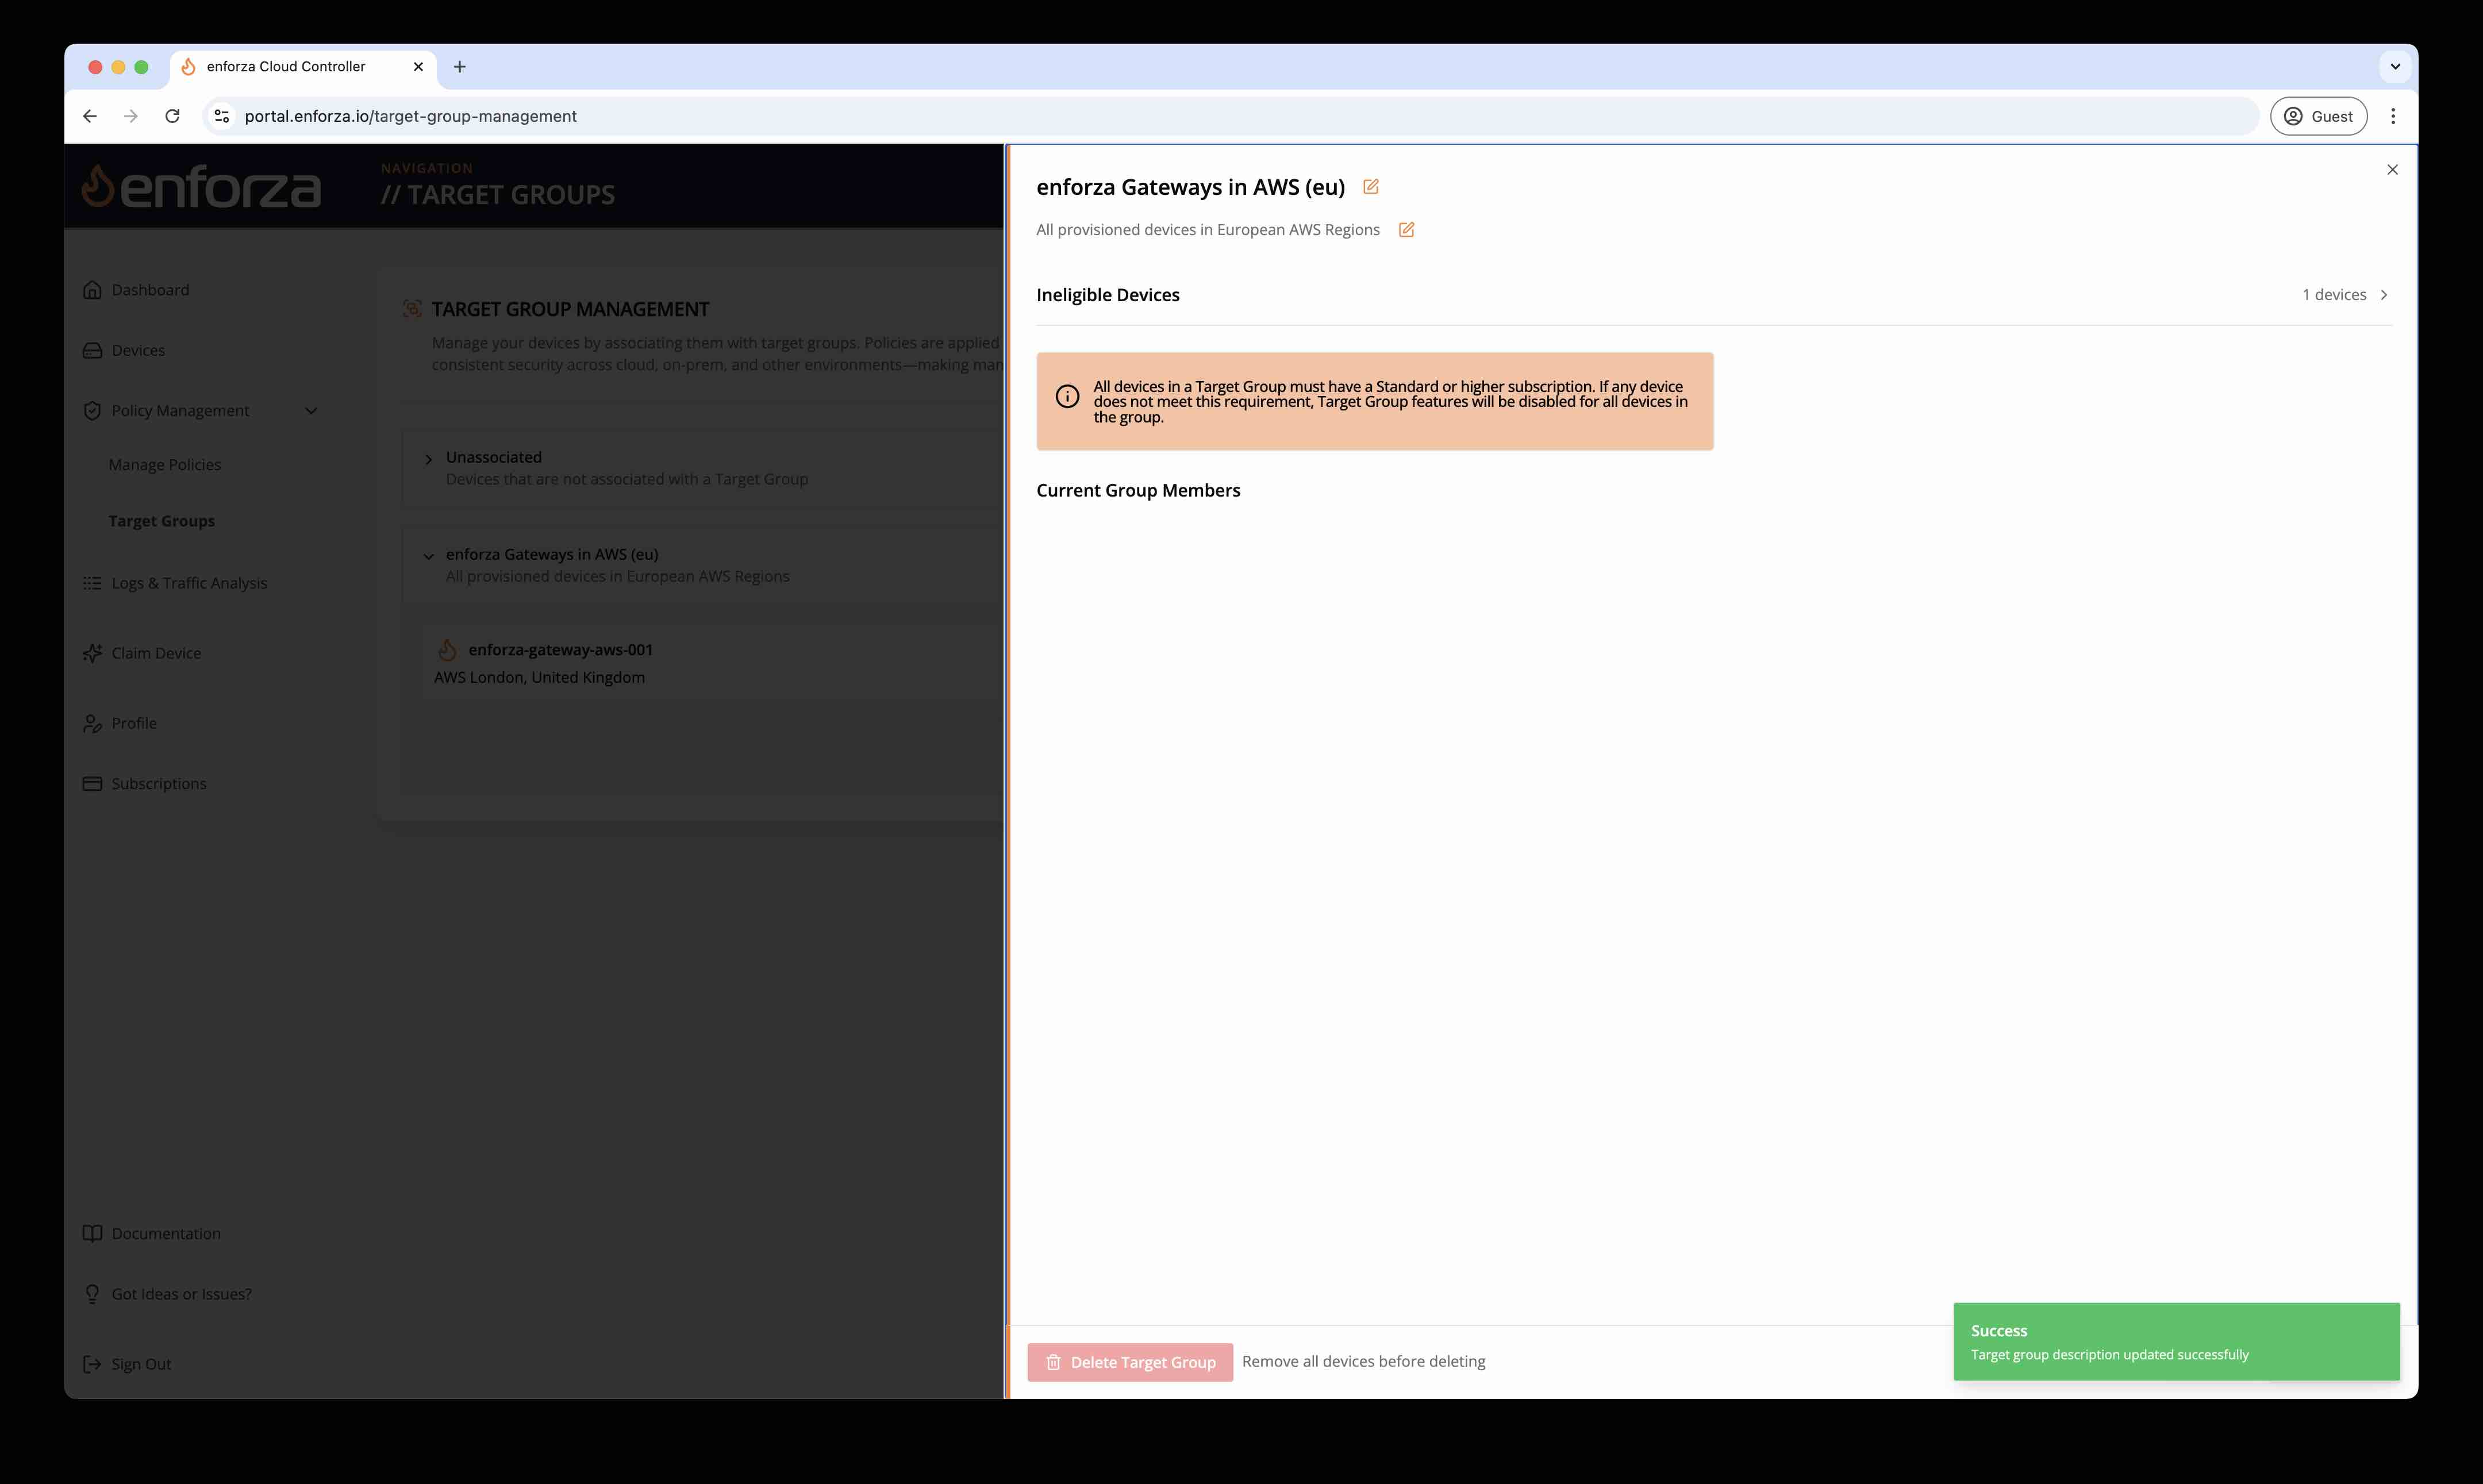Open the Logs & Traffic Analysis label
This screenshot has width=2483, height=1484.
pyautogui.click(x=189, y=583)
